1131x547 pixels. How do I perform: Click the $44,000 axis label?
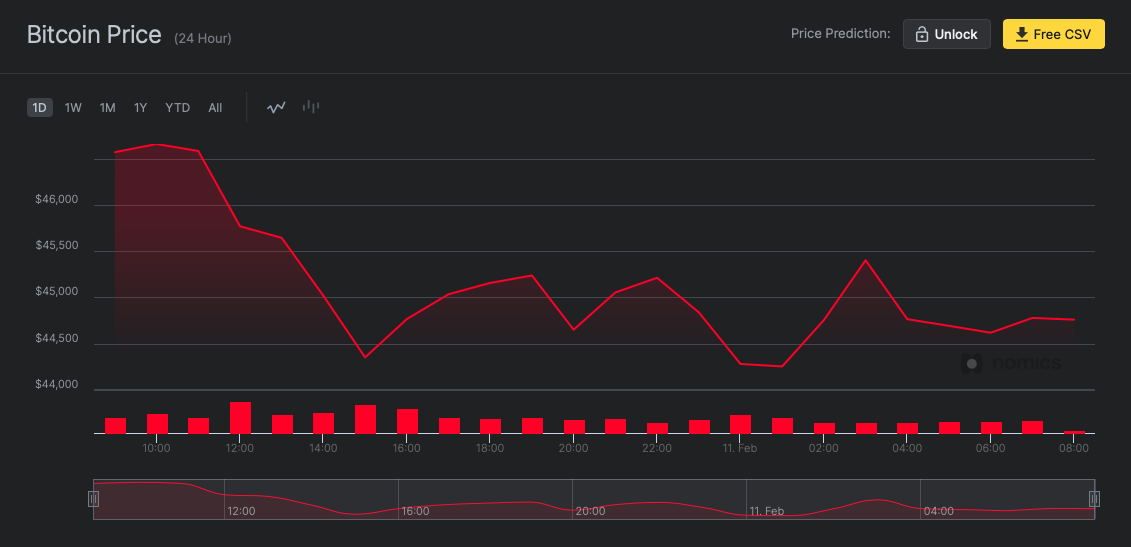pos(56,385)
